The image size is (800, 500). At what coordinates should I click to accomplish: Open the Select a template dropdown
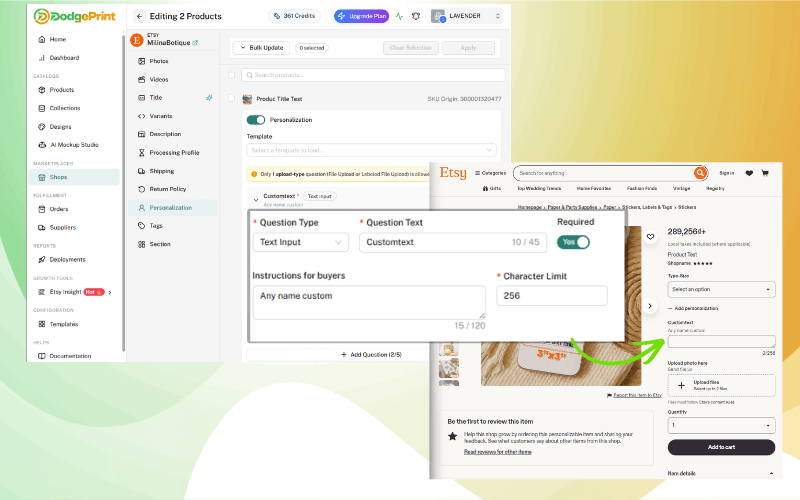coord(371,150)
